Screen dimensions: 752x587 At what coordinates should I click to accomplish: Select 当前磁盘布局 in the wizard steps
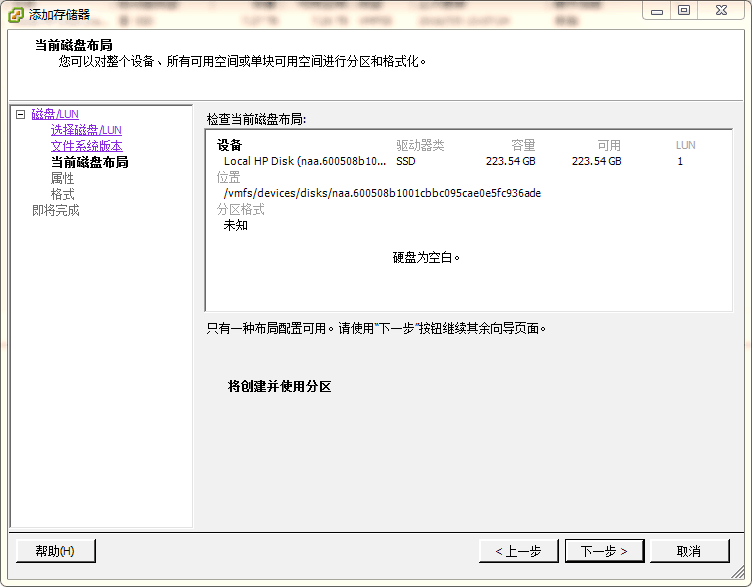pyautogui.click(x=89, y=162)
